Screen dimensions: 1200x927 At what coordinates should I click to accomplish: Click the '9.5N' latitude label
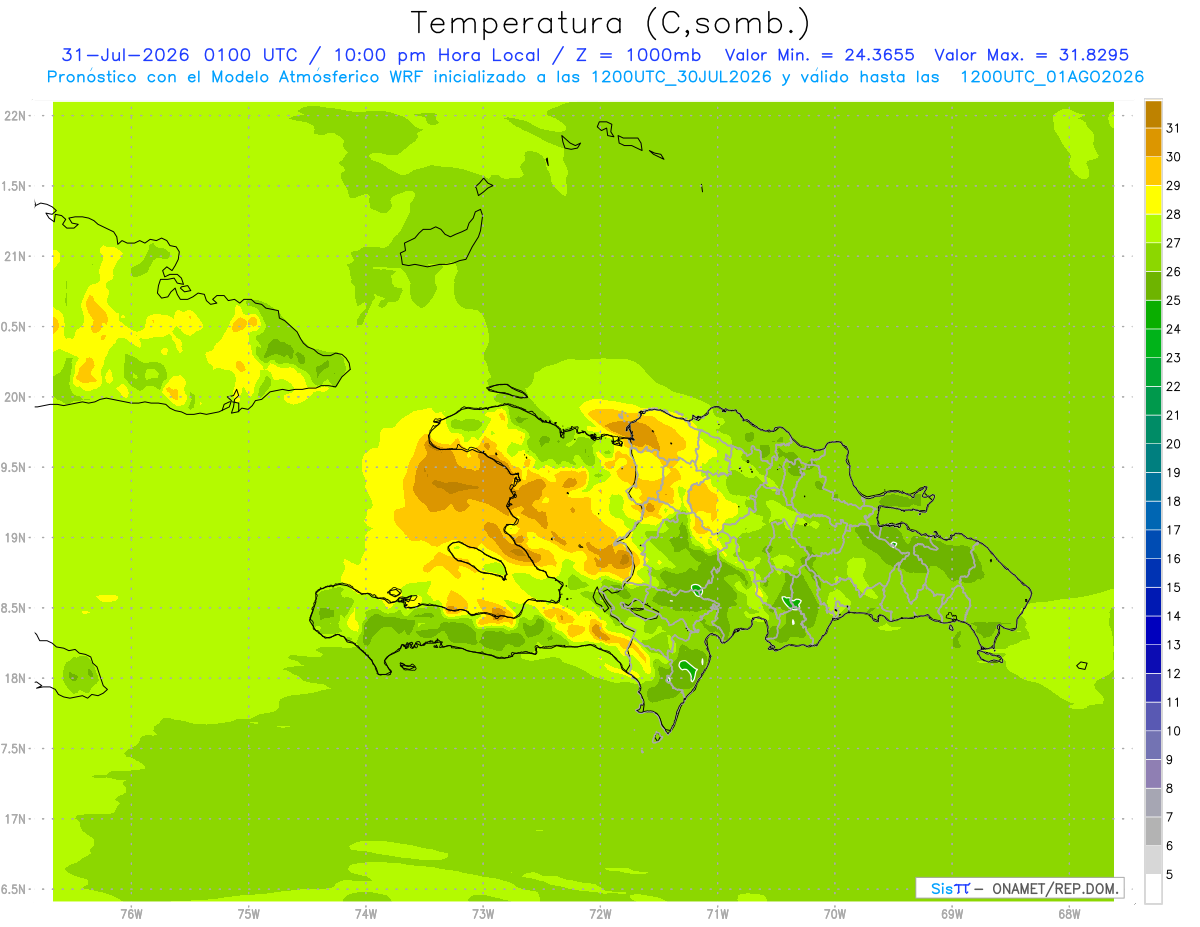15,468
